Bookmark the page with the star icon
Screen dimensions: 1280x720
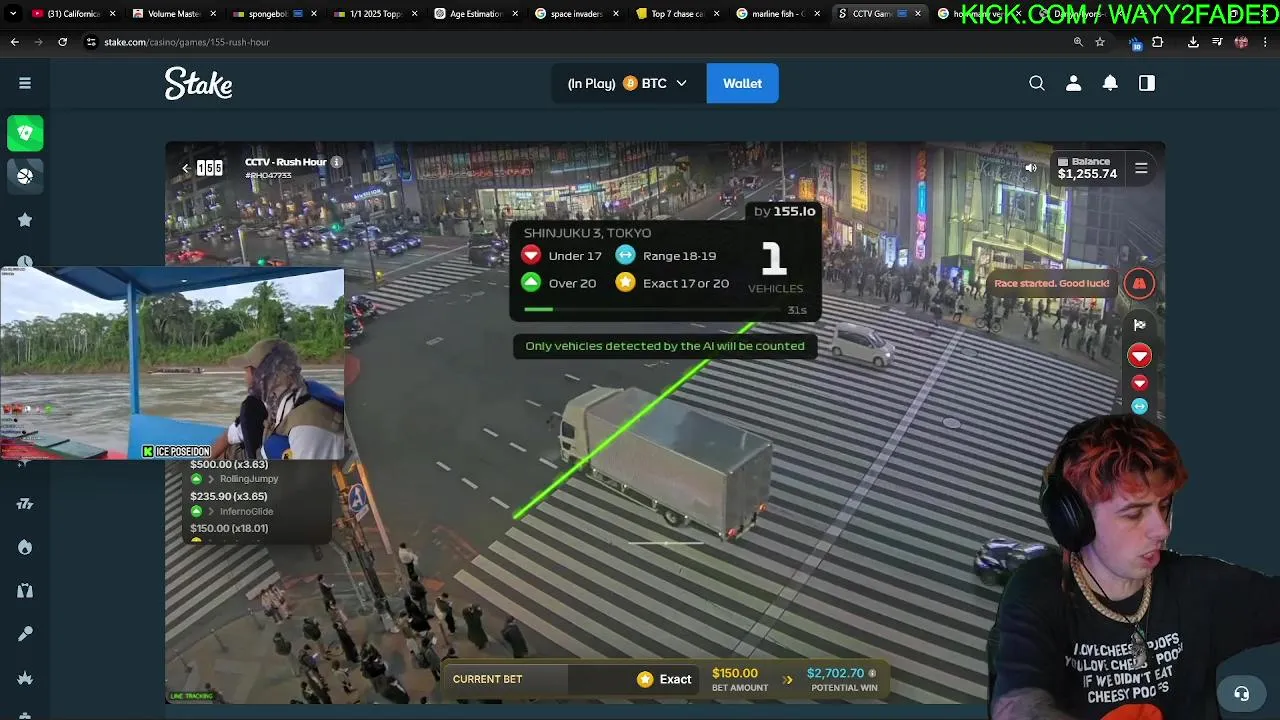click(x=1100, y=42)
